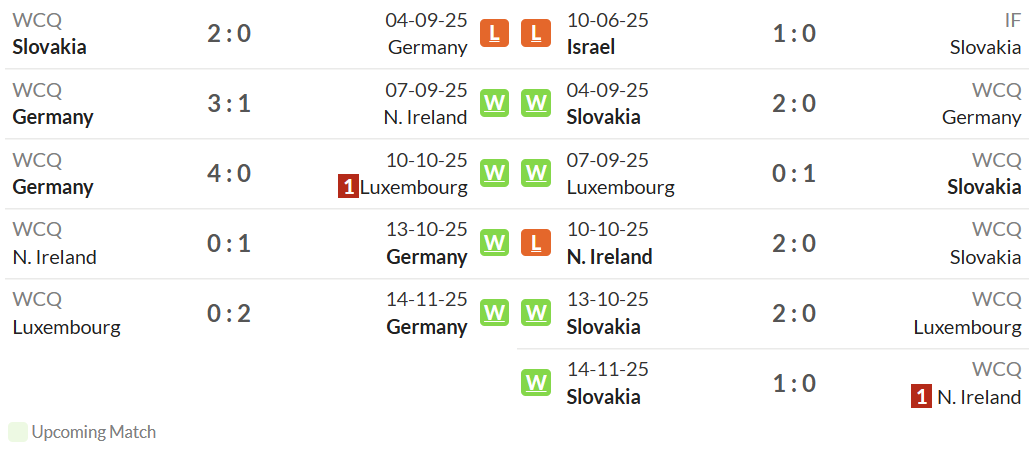Open the N. Ireland 0:1 Germany score
Image resolution: width=1032 pixels, height=468 pixels.
(x=229, y=244)
